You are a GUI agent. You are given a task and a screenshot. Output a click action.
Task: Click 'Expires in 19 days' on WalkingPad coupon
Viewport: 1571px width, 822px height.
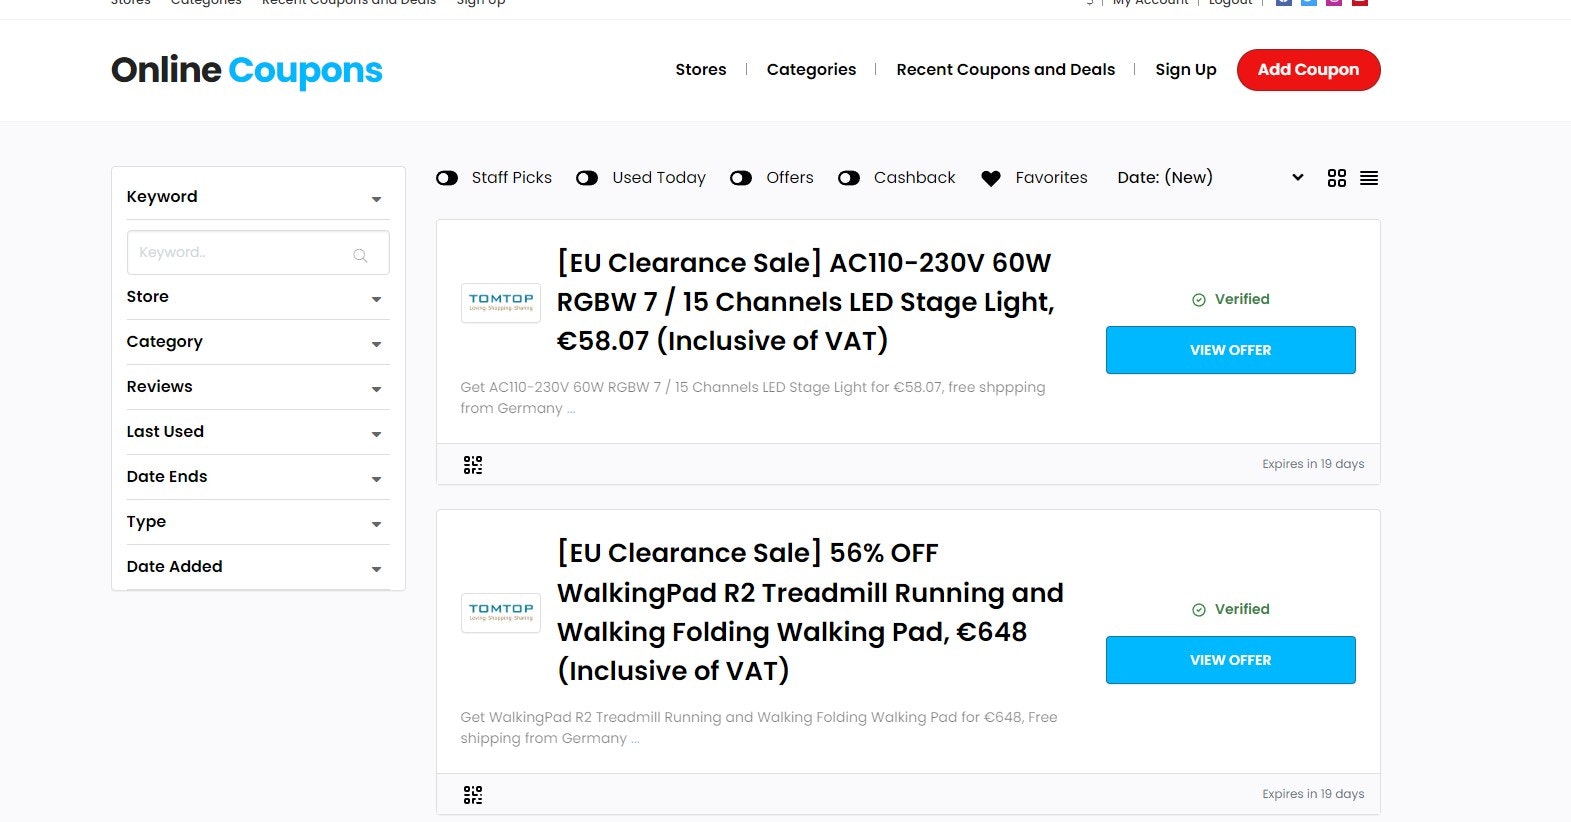pos(1313,794)
